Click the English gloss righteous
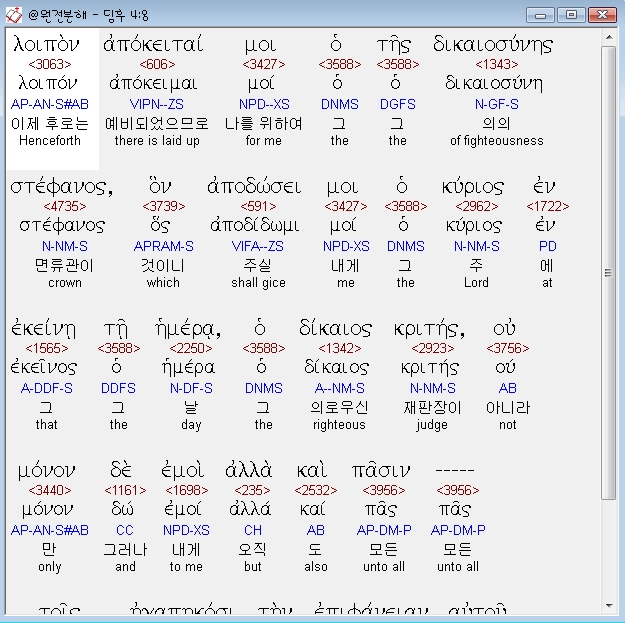The height and width of the screenshot is (623, 625). point(339,425)
